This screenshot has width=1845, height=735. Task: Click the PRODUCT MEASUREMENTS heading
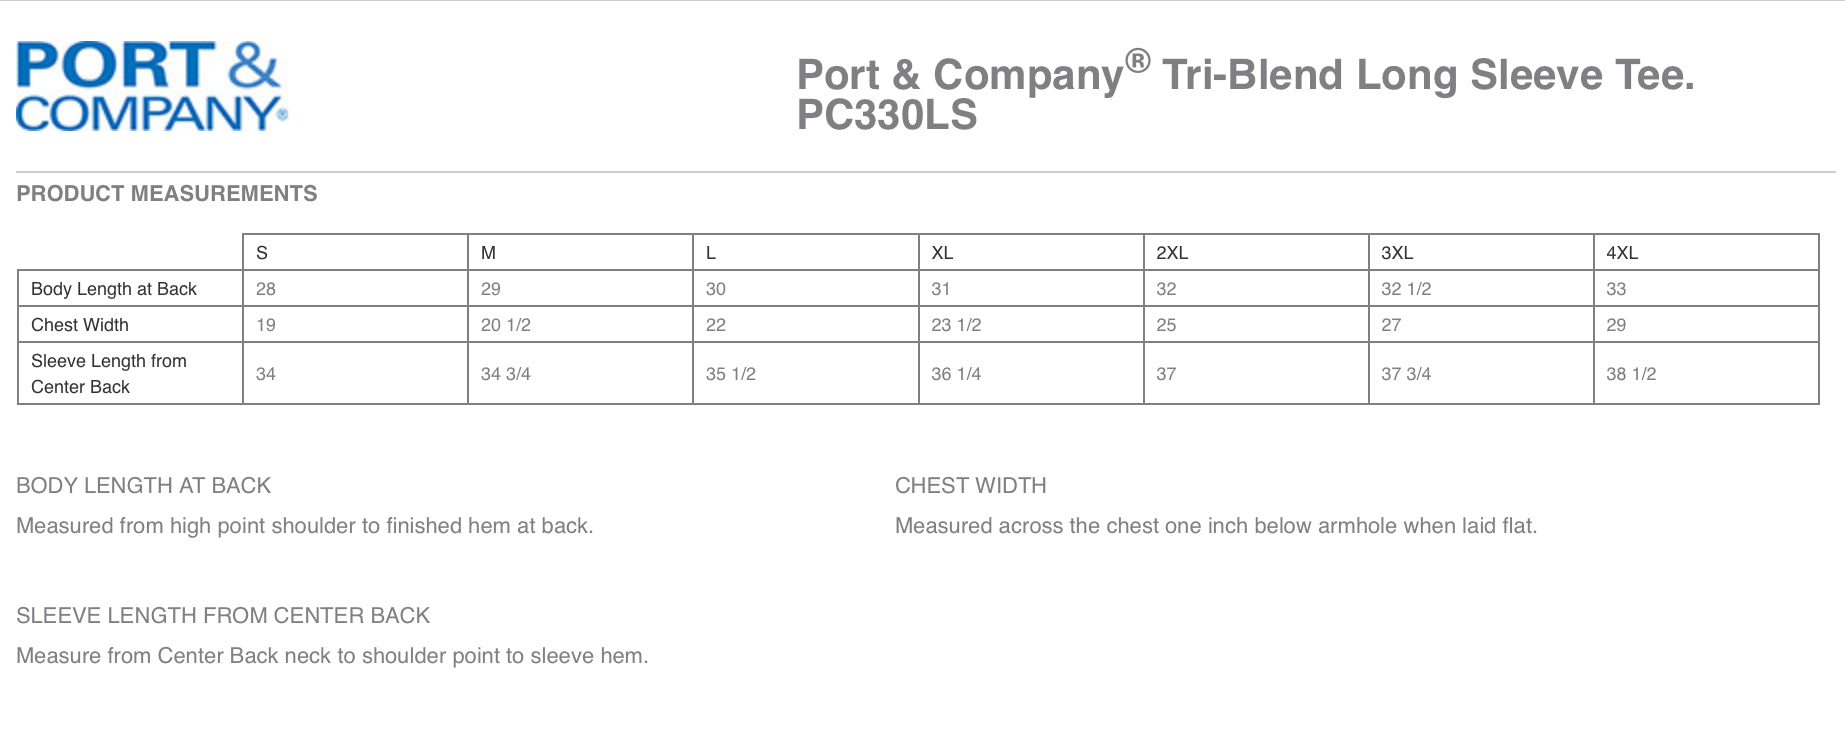167,194
